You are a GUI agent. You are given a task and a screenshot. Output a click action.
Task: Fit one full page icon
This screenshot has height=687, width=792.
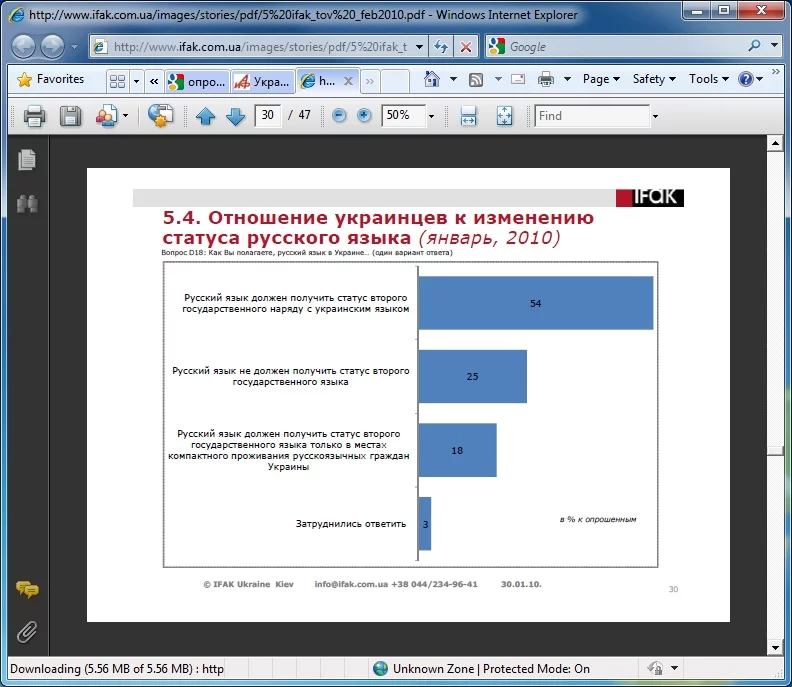(504, 116)
